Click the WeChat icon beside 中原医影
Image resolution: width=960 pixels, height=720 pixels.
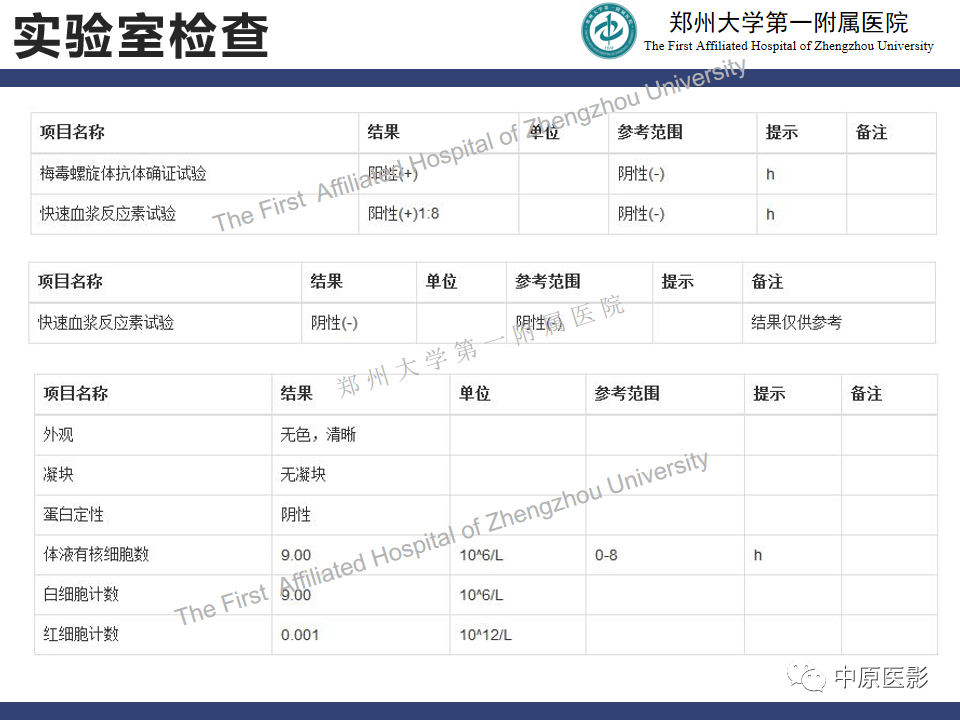[x=806, y=677]
